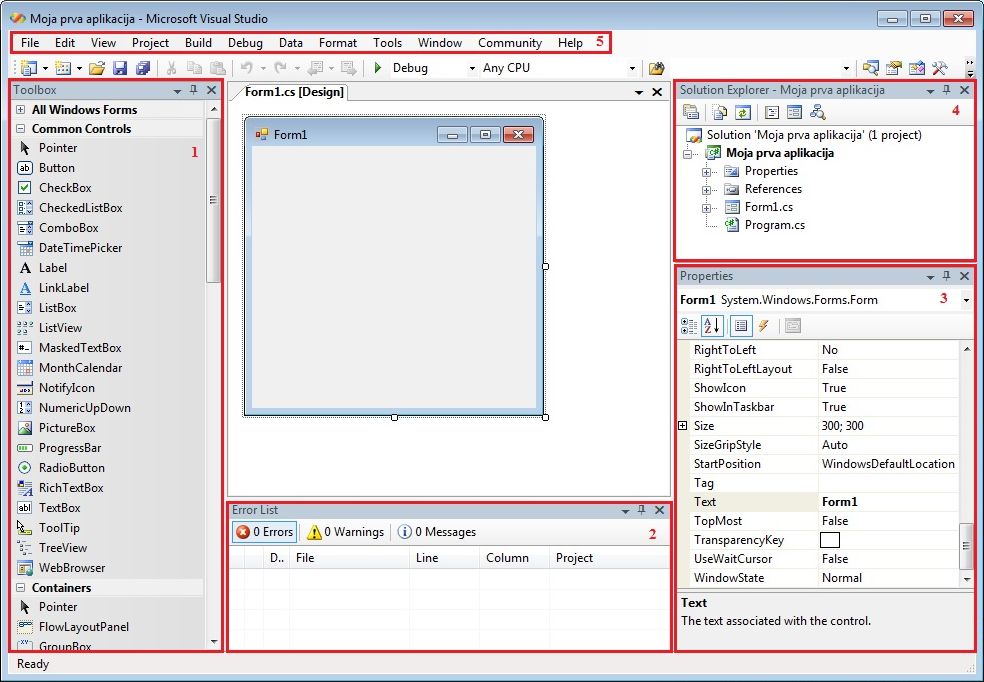The height and width of the screenshot is (682, 984).
Task: Open the Any CPU platform dropdown
Action: pos(632,68)
